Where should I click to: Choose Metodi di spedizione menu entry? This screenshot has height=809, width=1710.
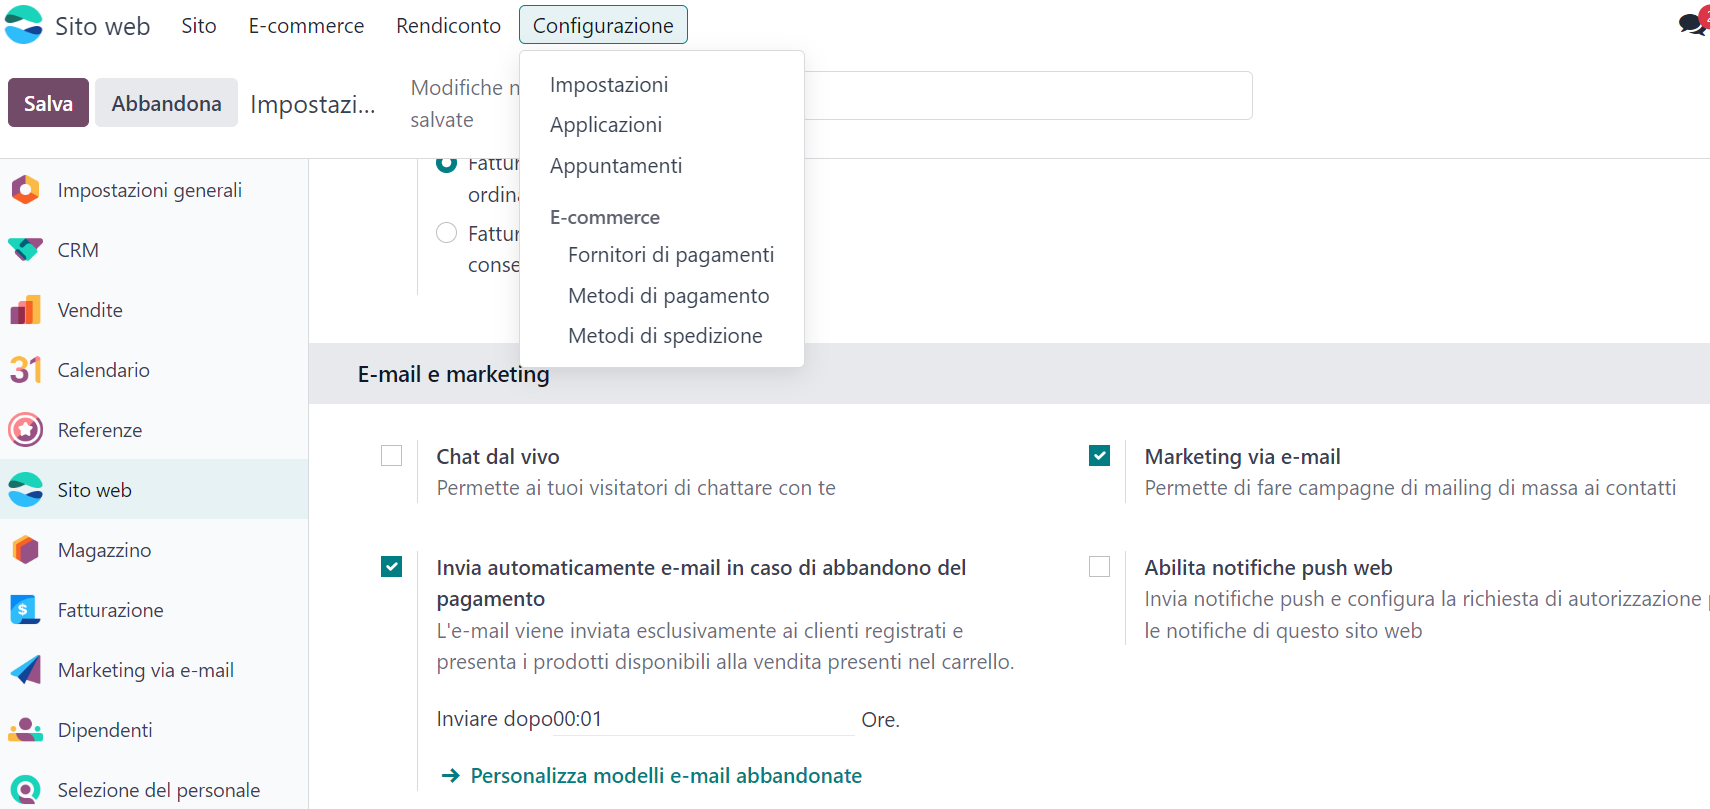[x=665, y=336]
